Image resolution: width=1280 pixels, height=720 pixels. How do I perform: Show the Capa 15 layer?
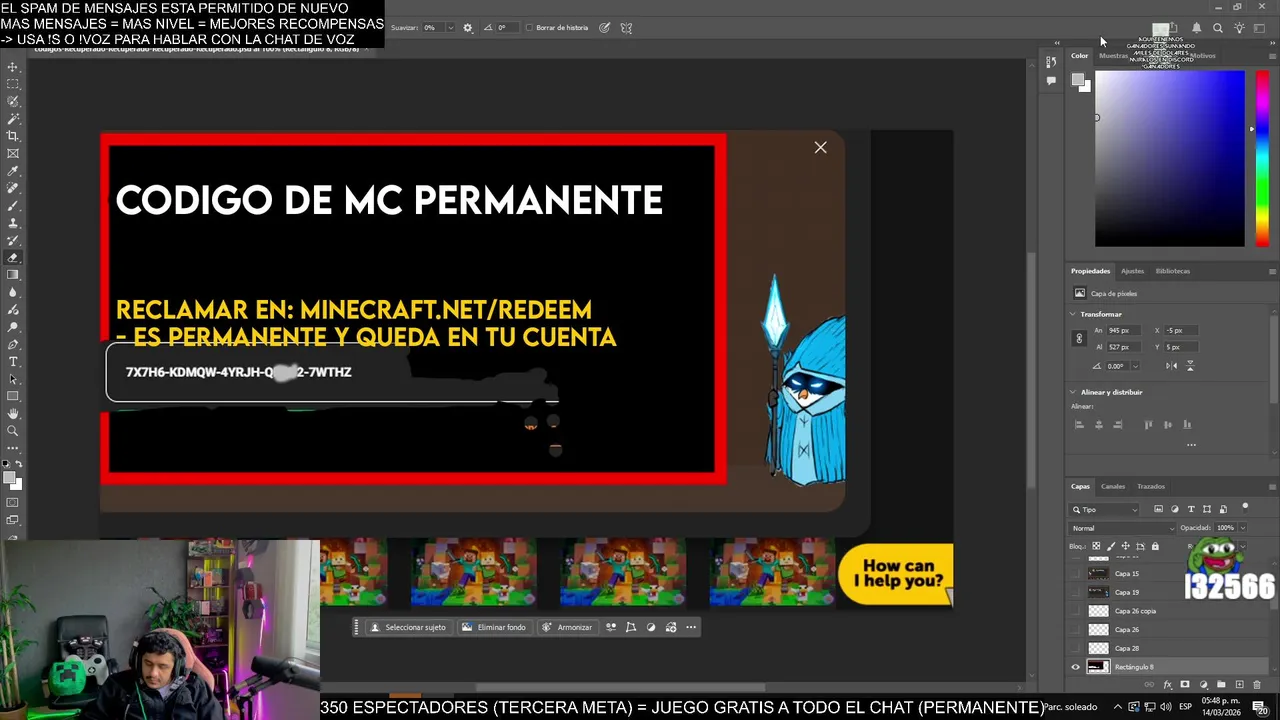point(1075,574)
